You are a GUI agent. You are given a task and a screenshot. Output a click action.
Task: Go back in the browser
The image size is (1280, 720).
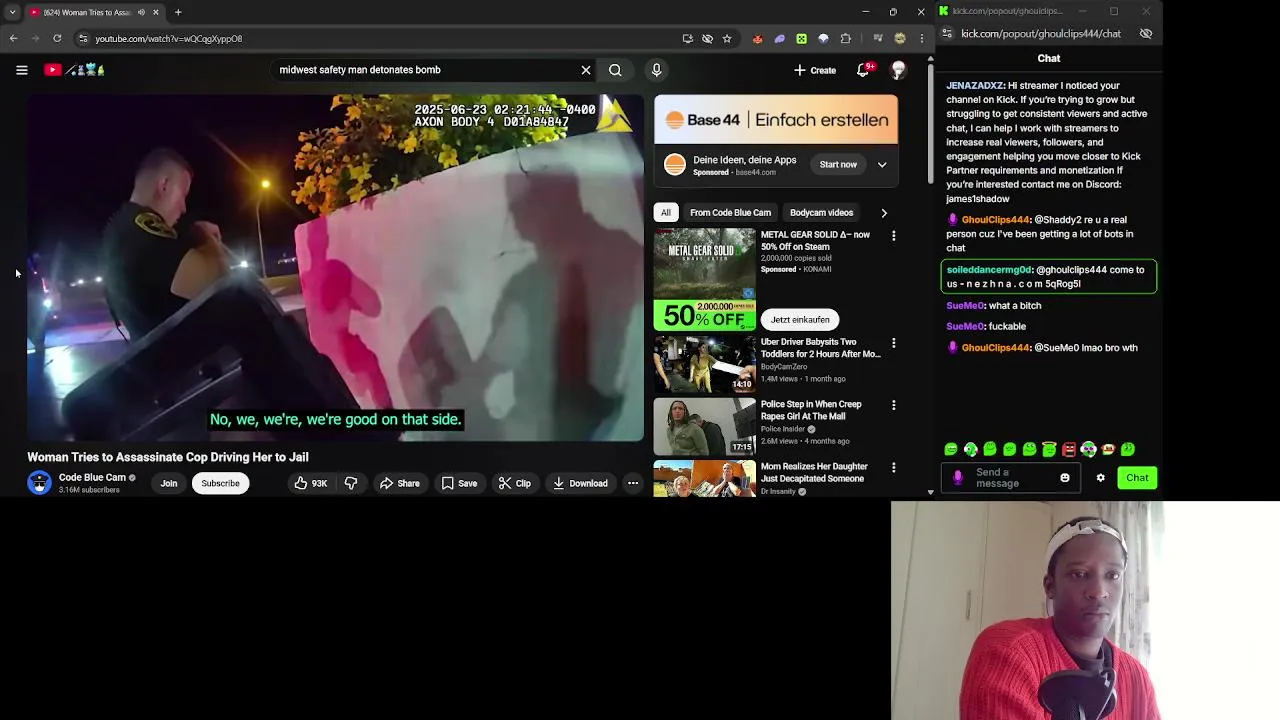tap(13, 38)
